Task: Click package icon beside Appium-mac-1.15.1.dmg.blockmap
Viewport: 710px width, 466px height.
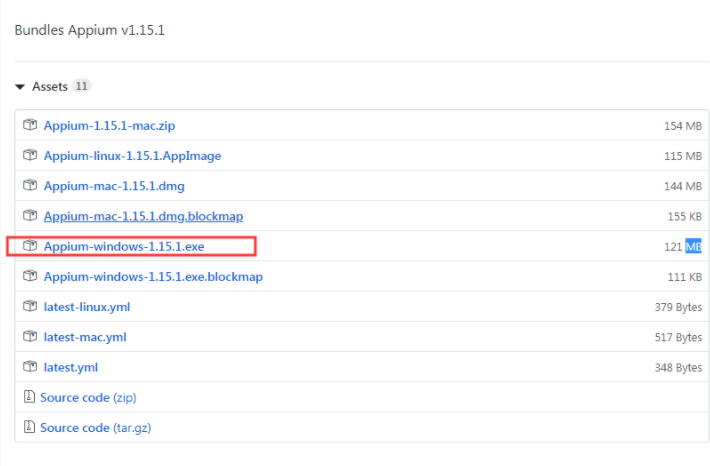Action: [30, 215]
